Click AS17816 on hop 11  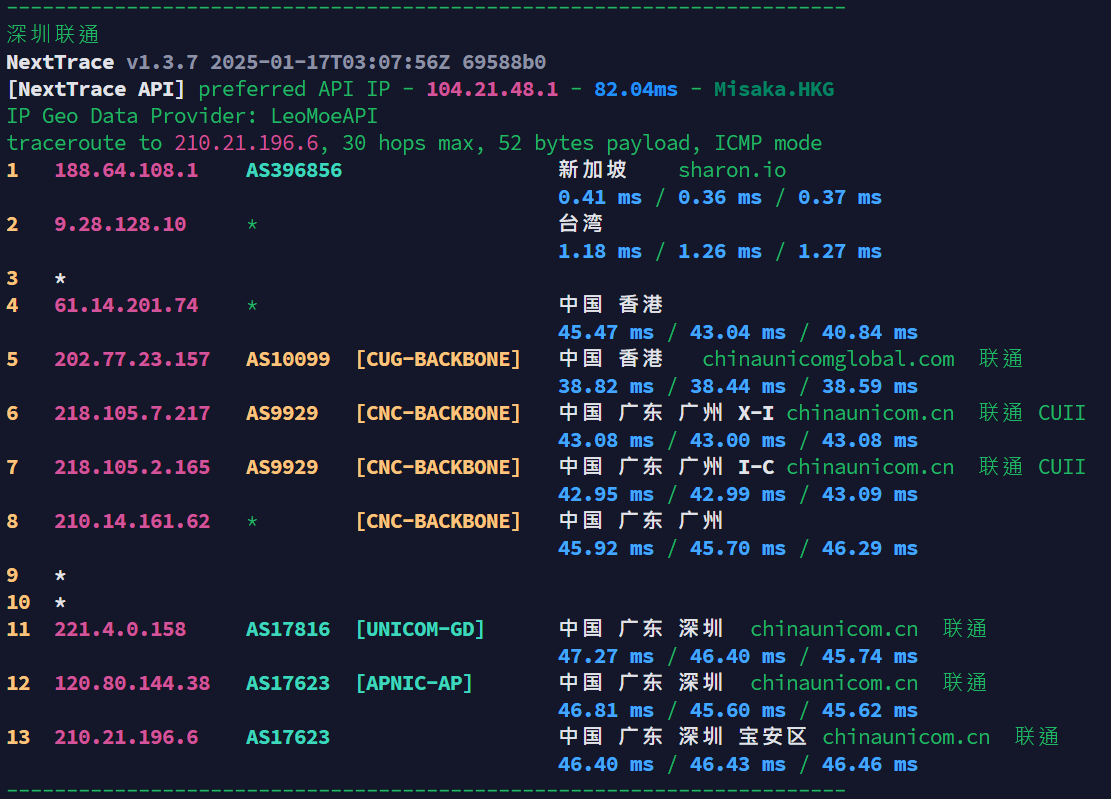point(288,629)
